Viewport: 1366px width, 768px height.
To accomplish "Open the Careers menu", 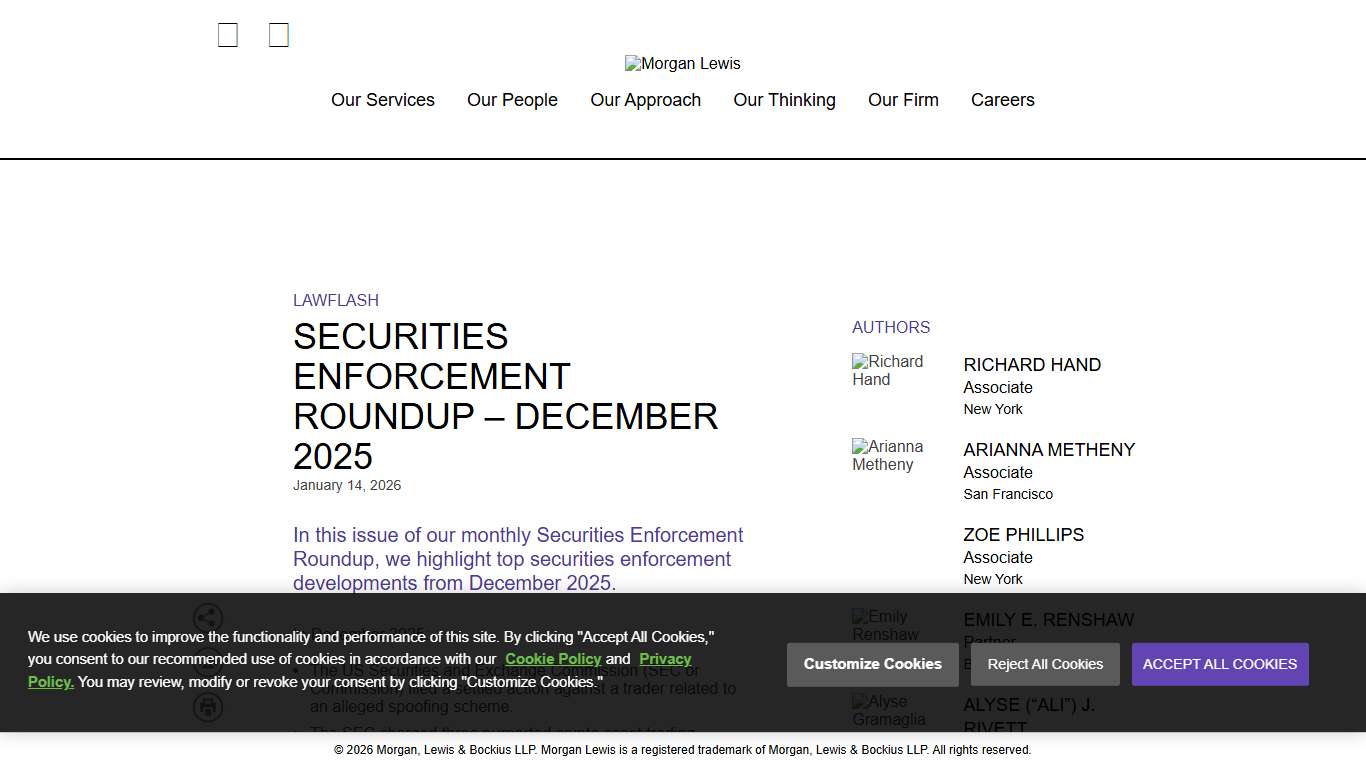I will pos(1002,100).
